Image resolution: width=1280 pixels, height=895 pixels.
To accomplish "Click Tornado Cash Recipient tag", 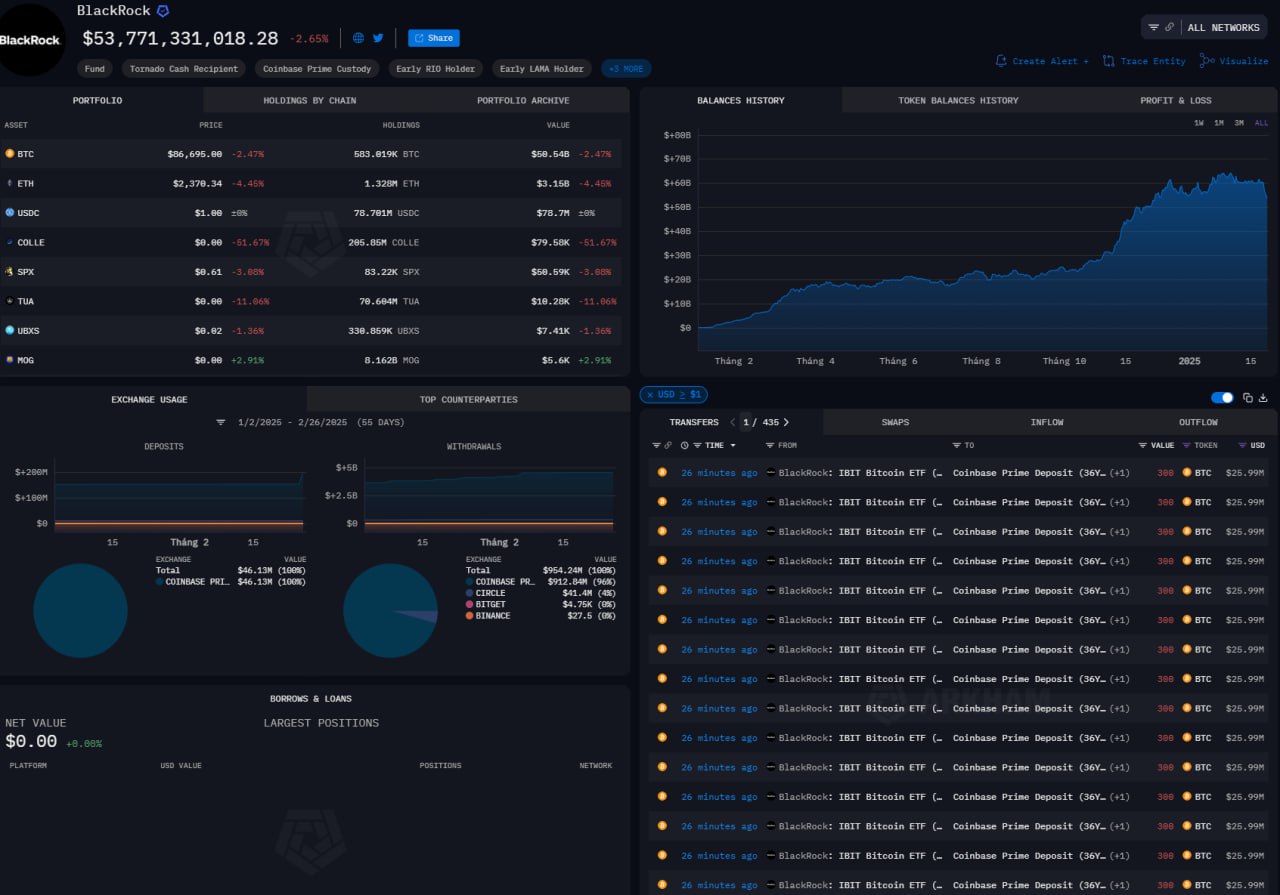I will (184, 69).
